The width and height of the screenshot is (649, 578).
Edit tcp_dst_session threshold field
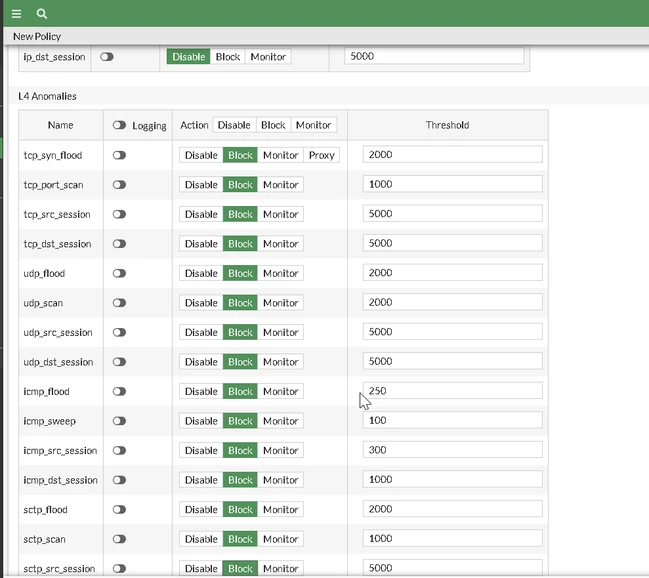453,243
